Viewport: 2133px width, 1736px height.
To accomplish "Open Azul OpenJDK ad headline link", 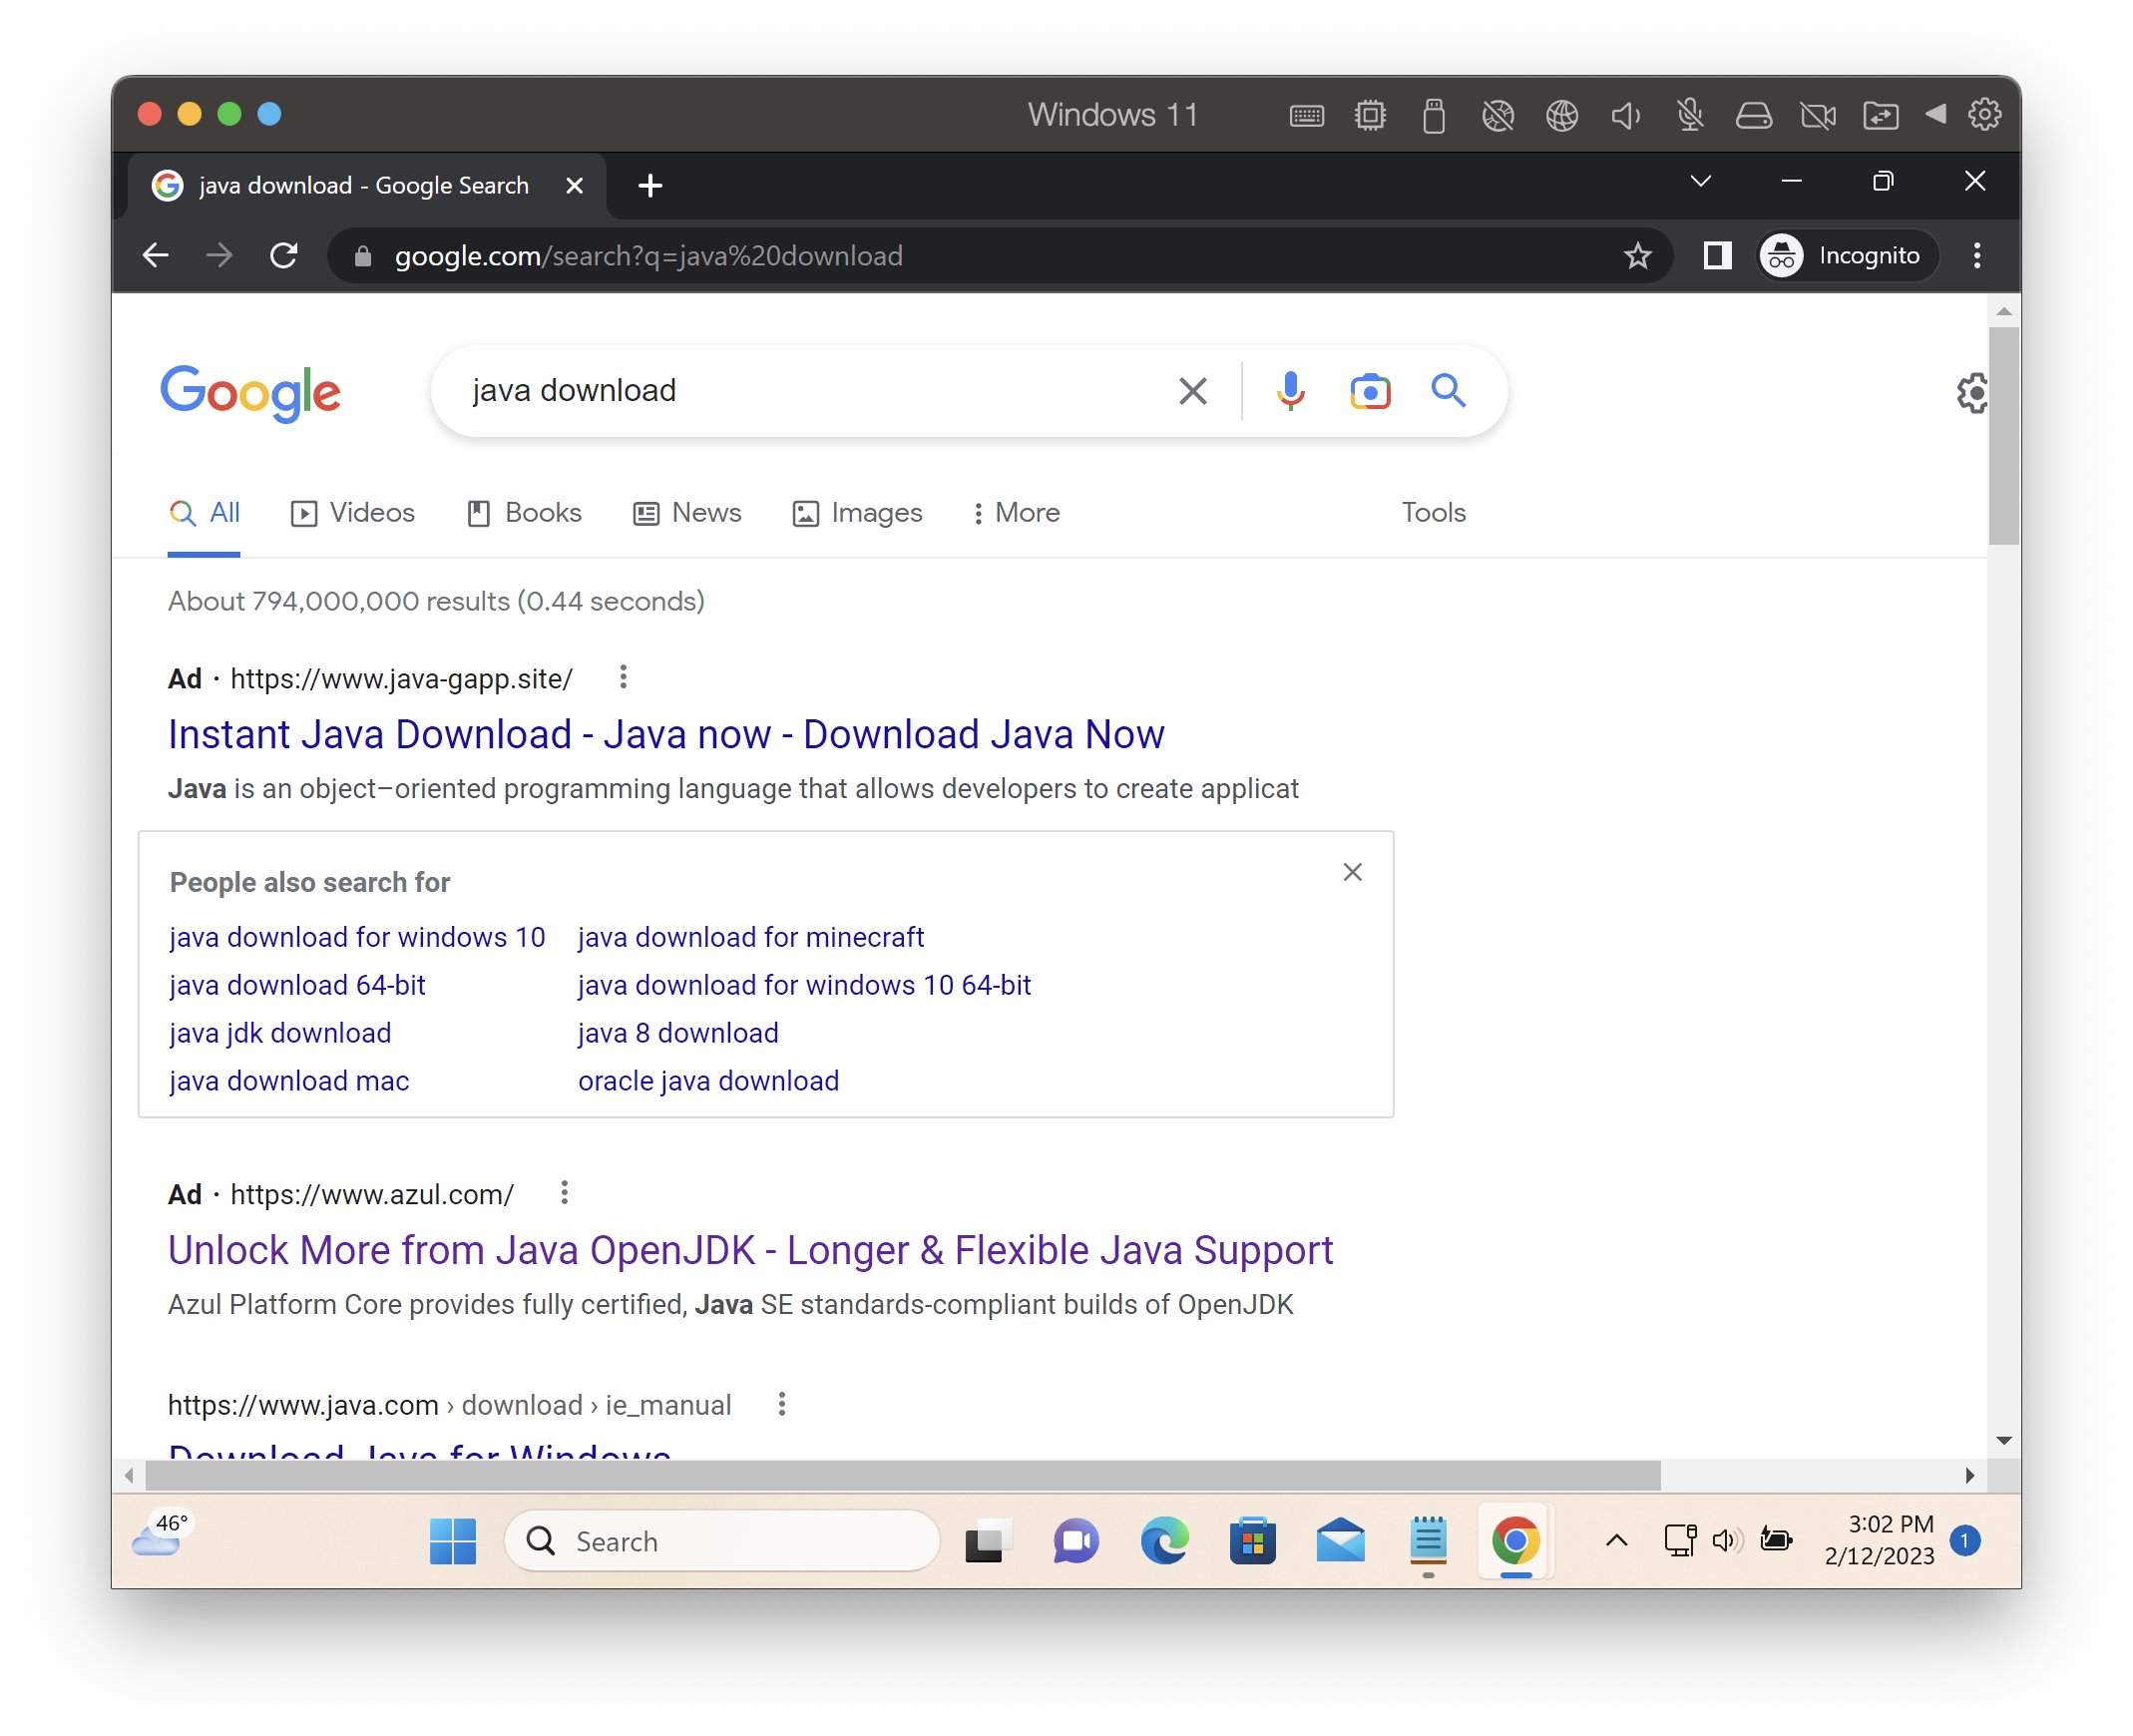I will tap(750, 1250).
